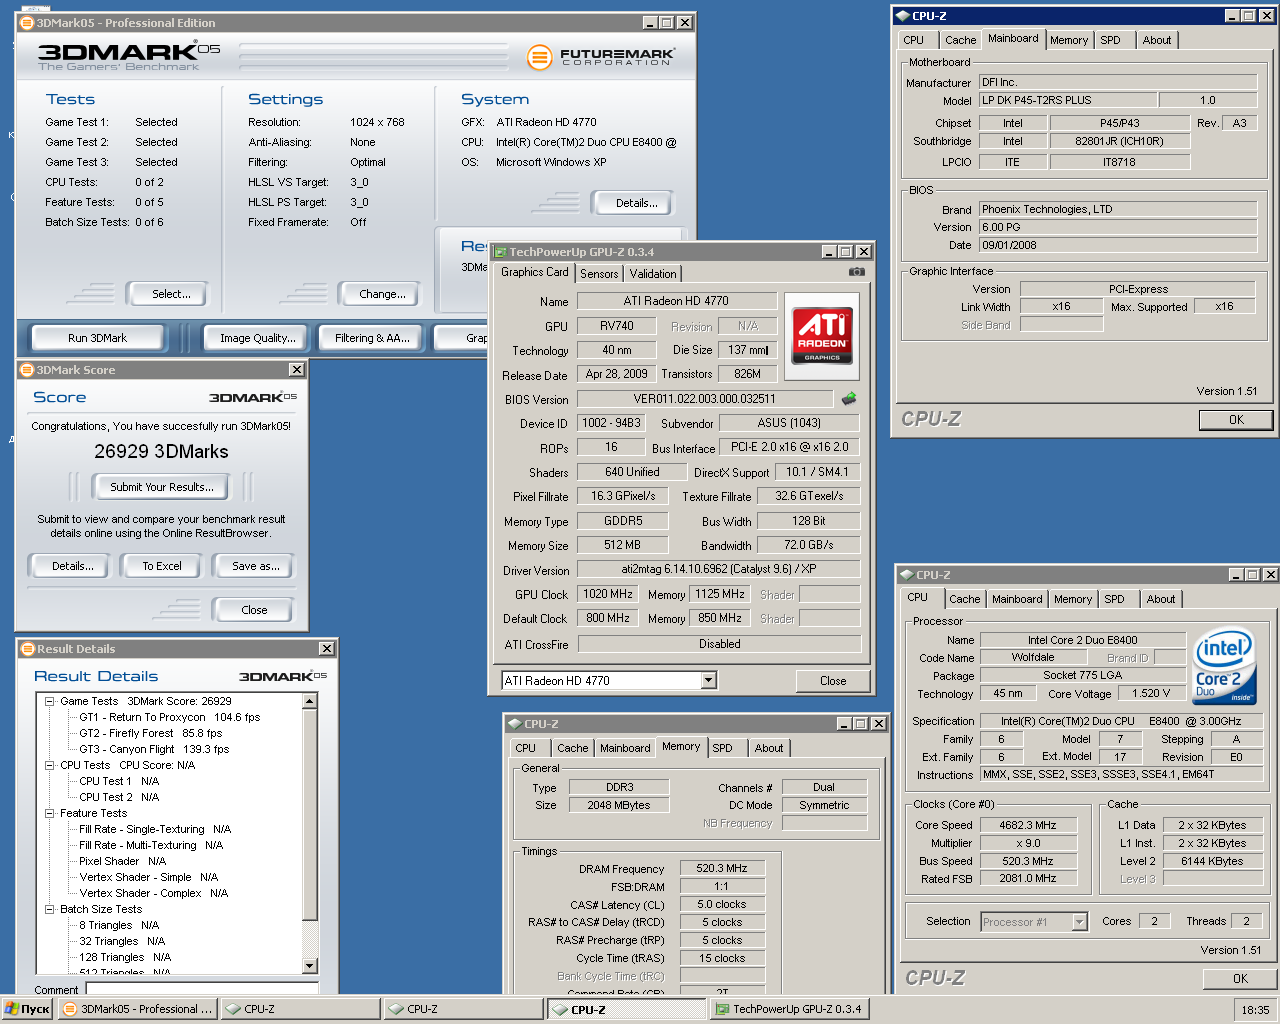Click the Close button in GPU-Z

point(833,681)
